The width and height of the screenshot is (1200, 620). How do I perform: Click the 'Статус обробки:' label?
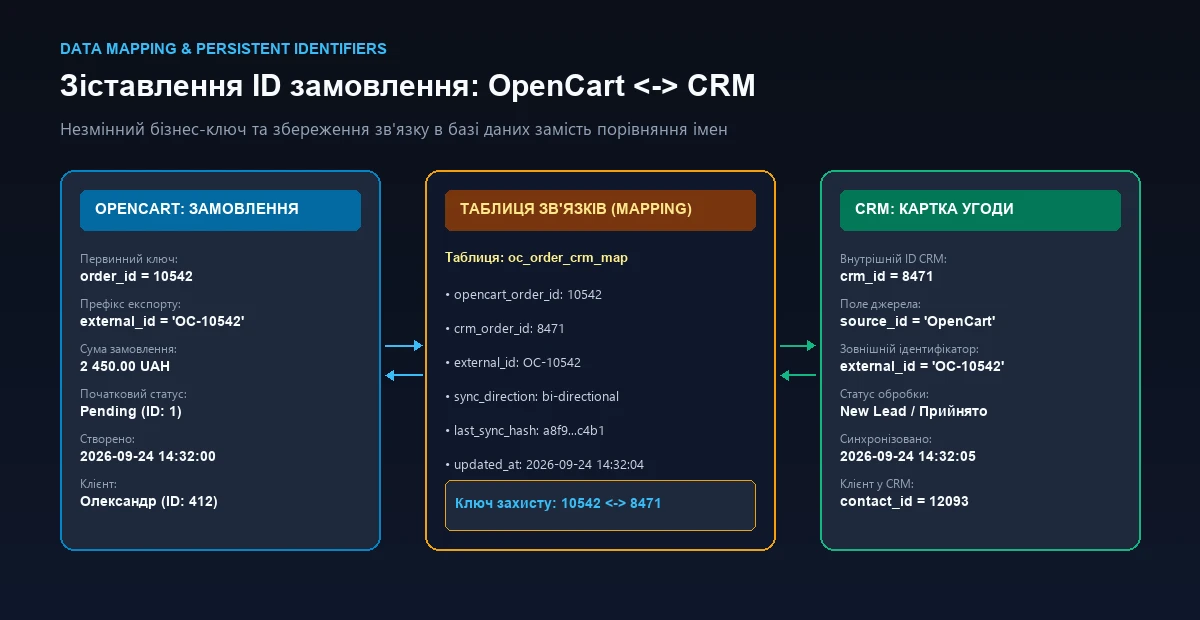pyautogui.click(x=884, y=394)
